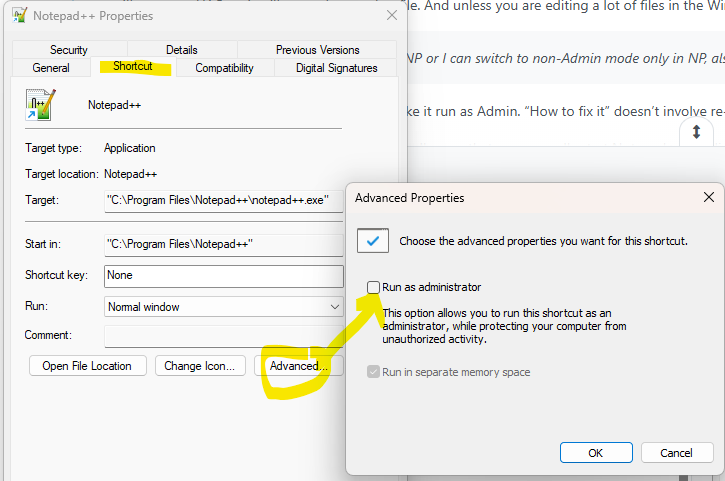The width and height of the screenshot is (725, 481).
Task: Click the Shortcut key field
Action: 223,275
